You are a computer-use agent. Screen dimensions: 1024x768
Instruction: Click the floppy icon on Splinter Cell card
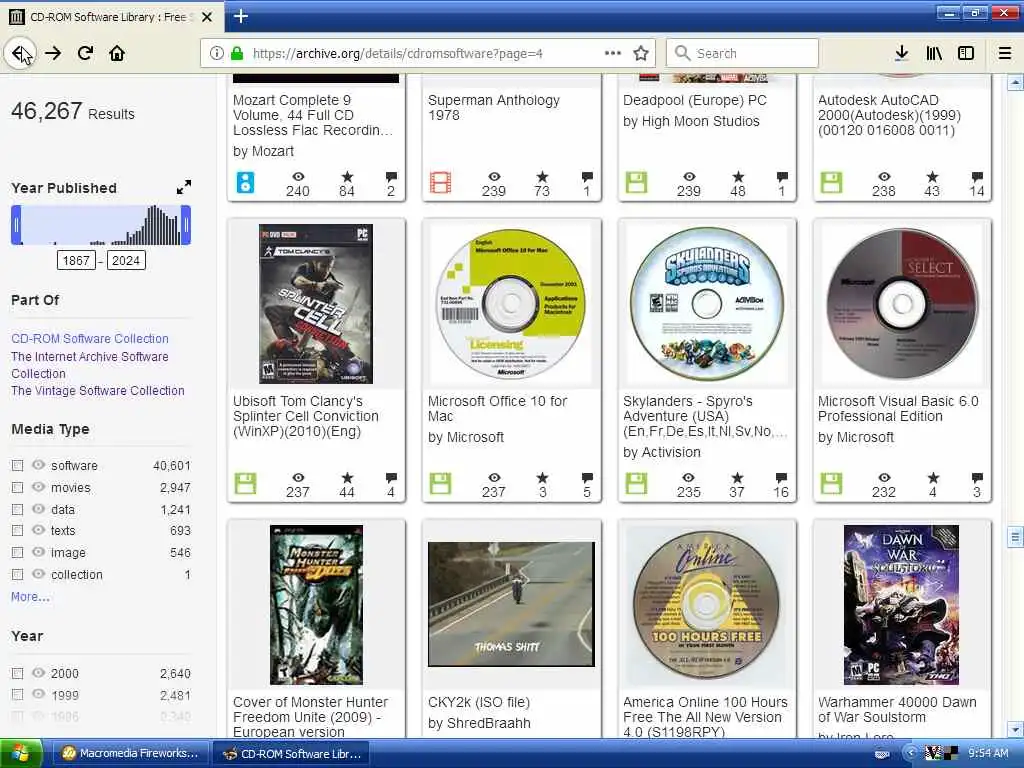(246, 484)
